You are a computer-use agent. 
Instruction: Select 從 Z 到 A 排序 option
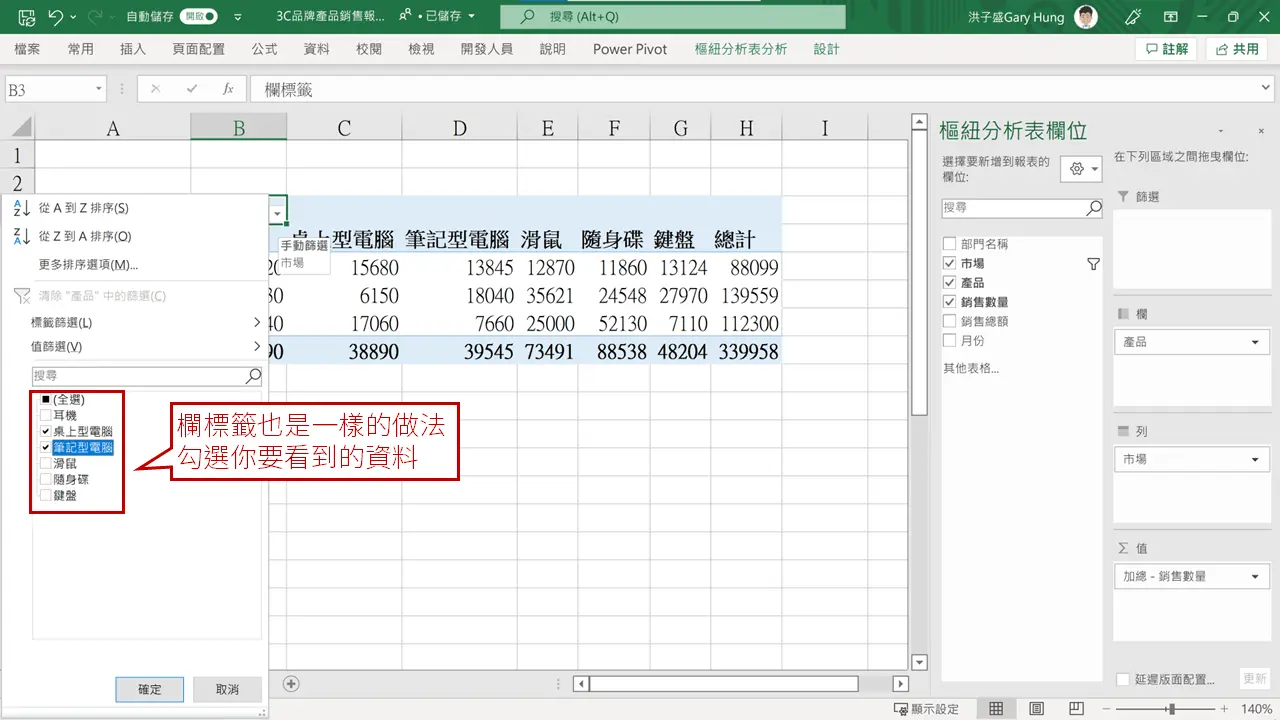[84, 236]
